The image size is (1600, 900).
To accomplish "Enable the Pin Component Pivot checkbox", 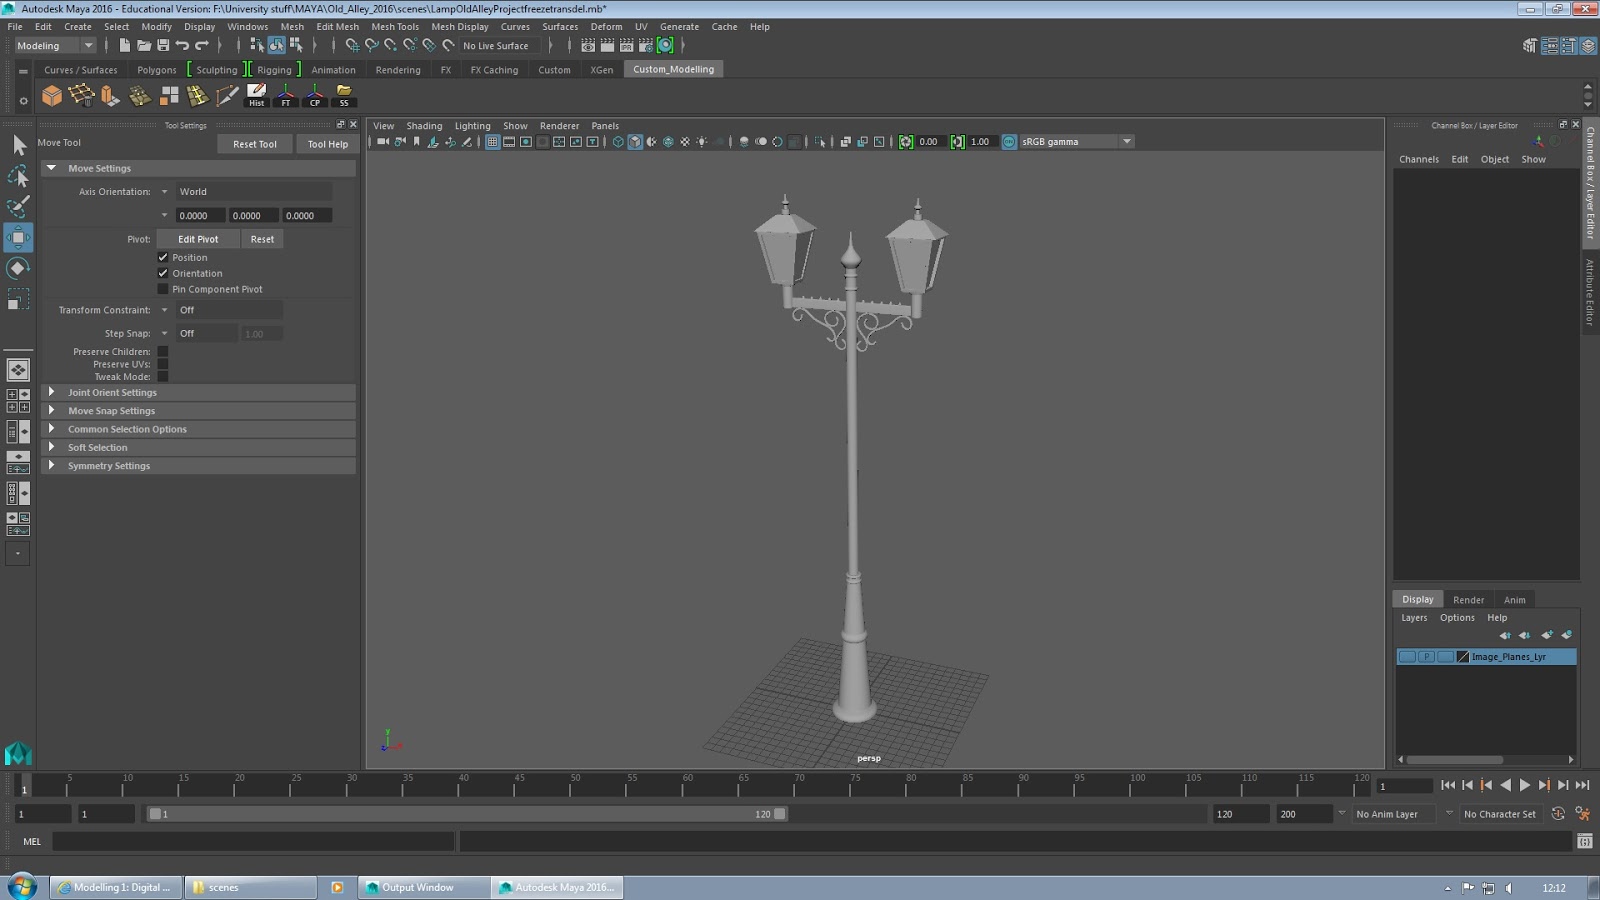I will pyautogui.click(x=163, y=288).
